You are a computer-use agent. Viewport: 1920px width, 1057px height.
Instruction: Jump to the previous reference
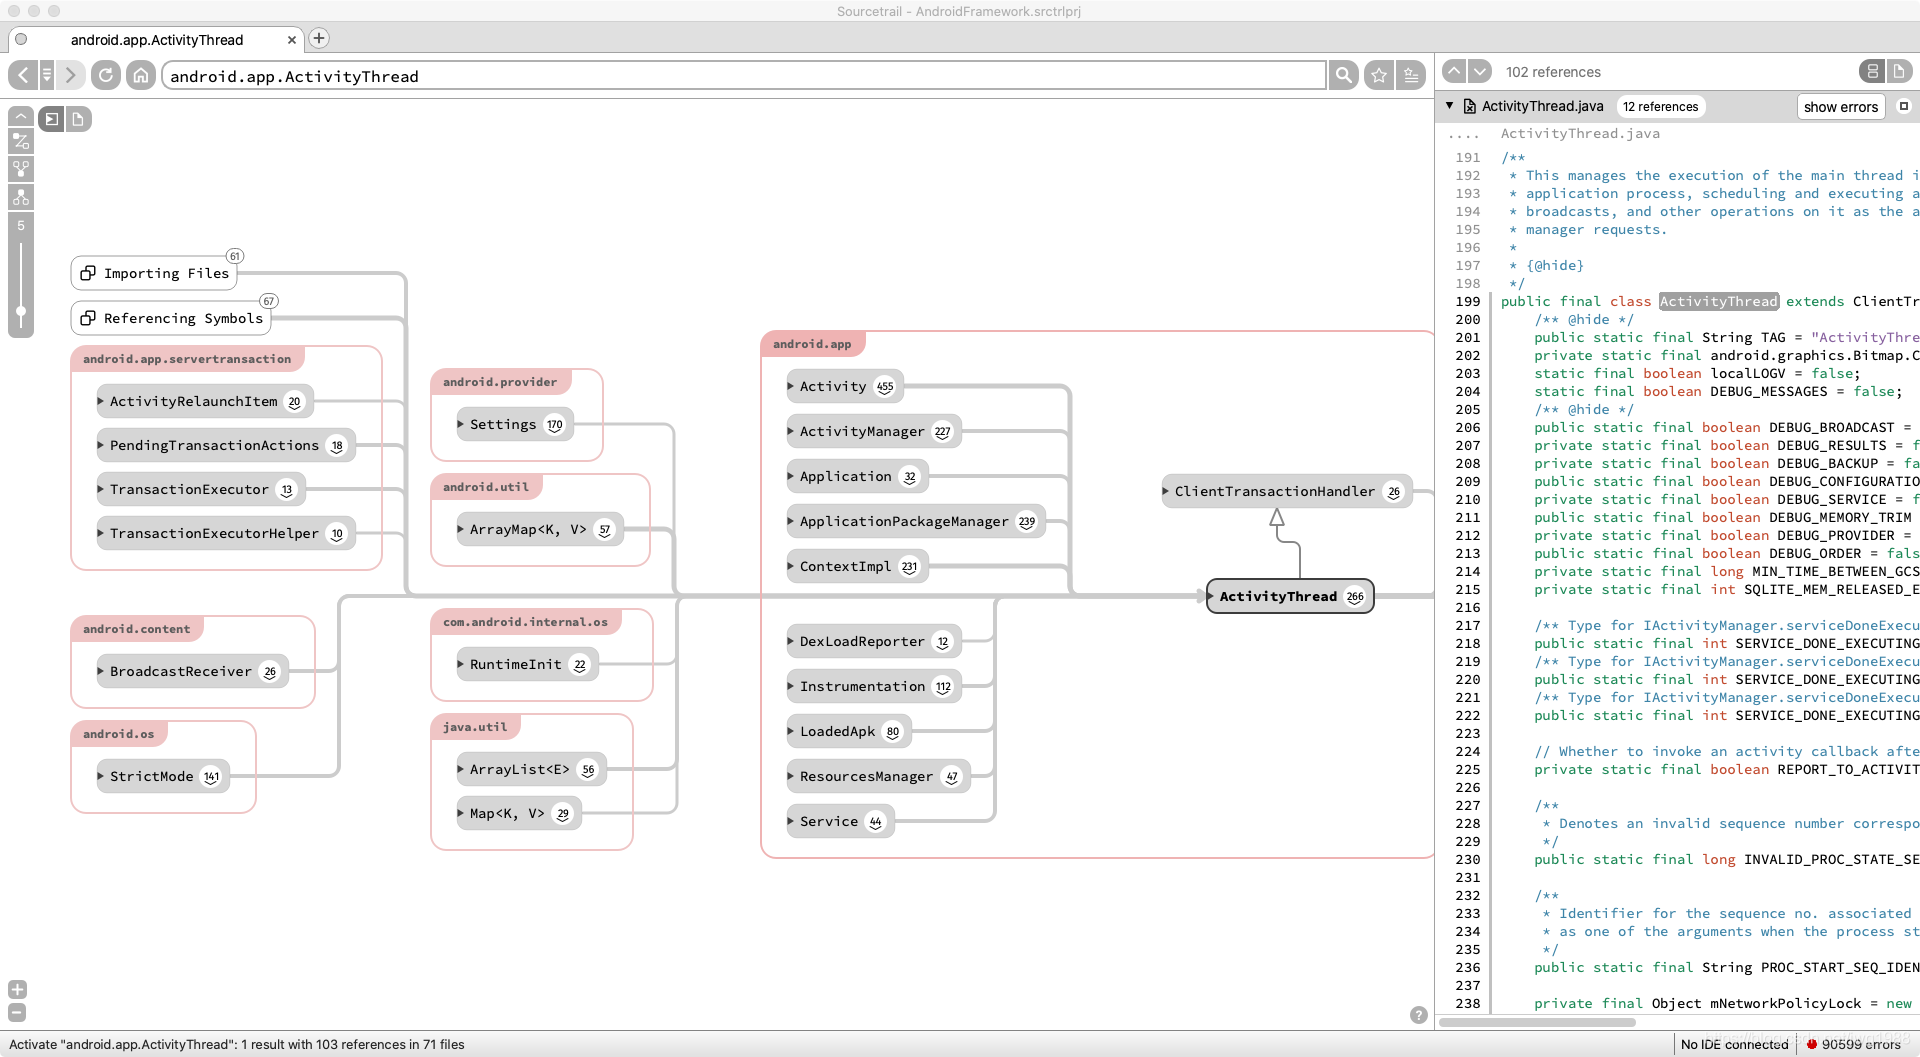pos(1454,71)
